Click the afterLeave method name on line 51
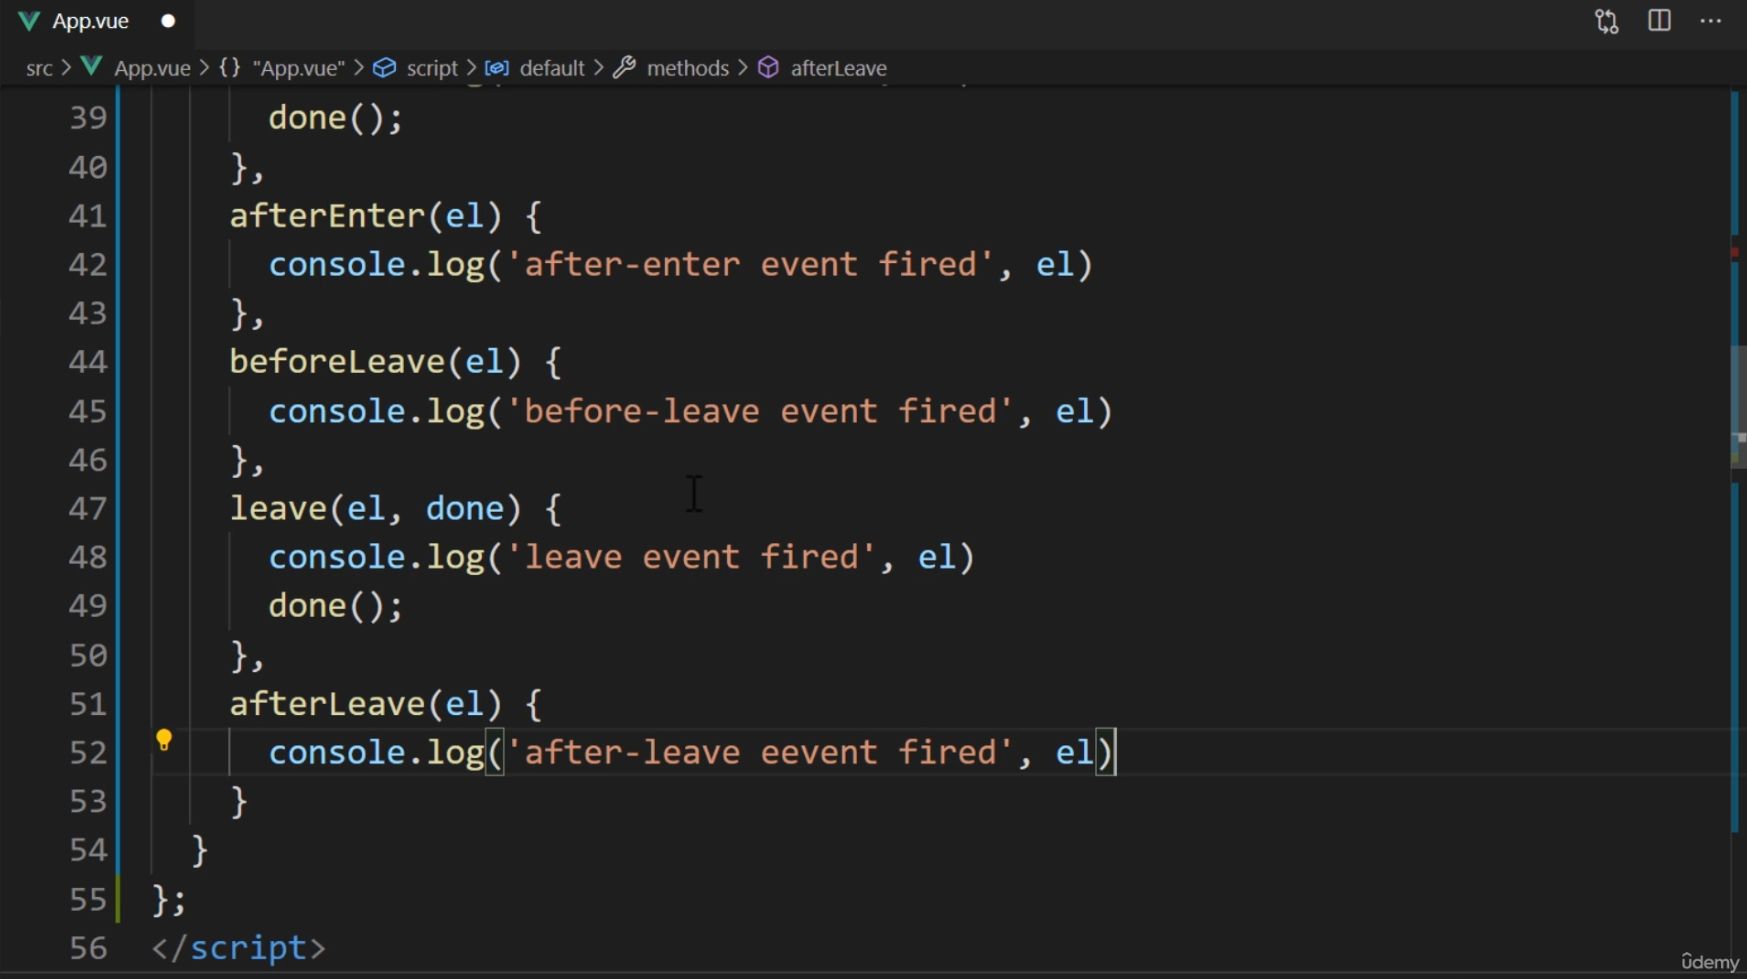1747x979 pixels. (327, 703)
